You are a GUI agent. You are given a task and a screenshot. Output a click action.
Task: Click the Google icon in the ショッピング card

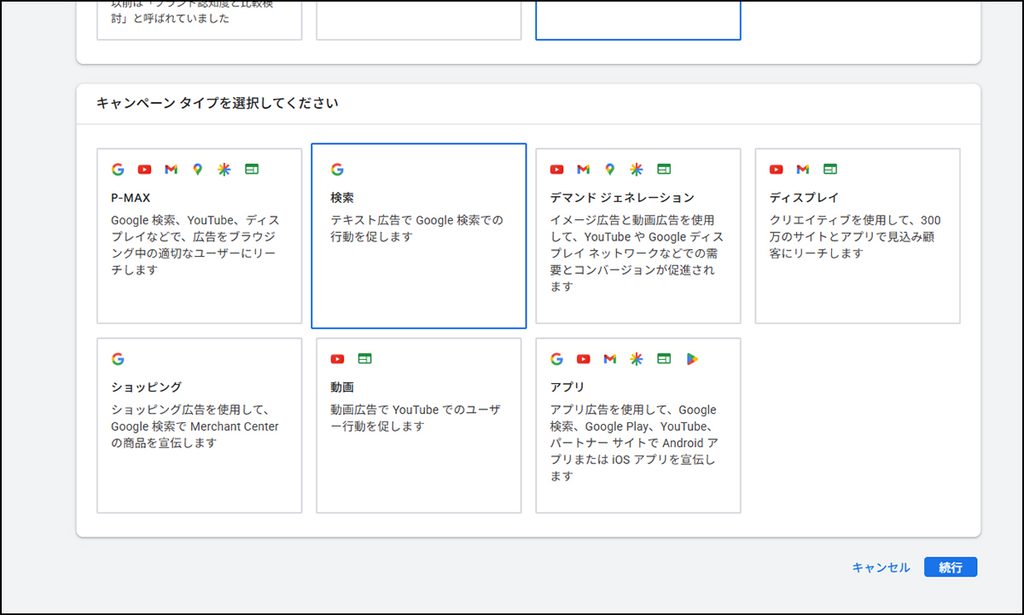click(x=118, y=358)
